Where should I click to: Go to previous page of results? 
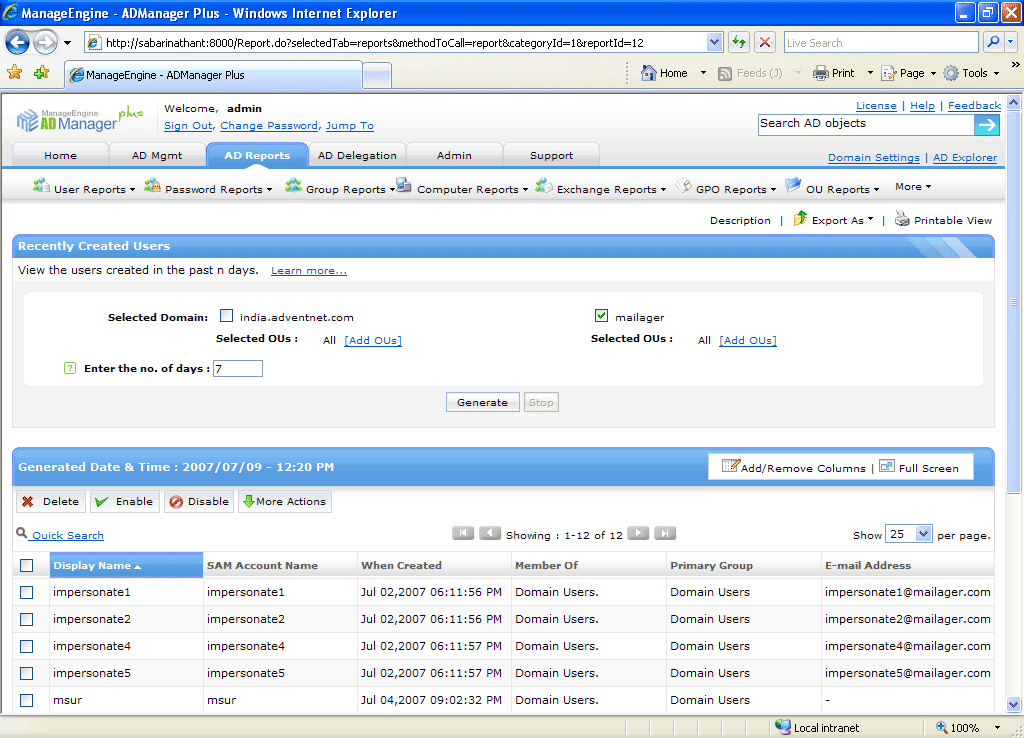tap(490, 534)
